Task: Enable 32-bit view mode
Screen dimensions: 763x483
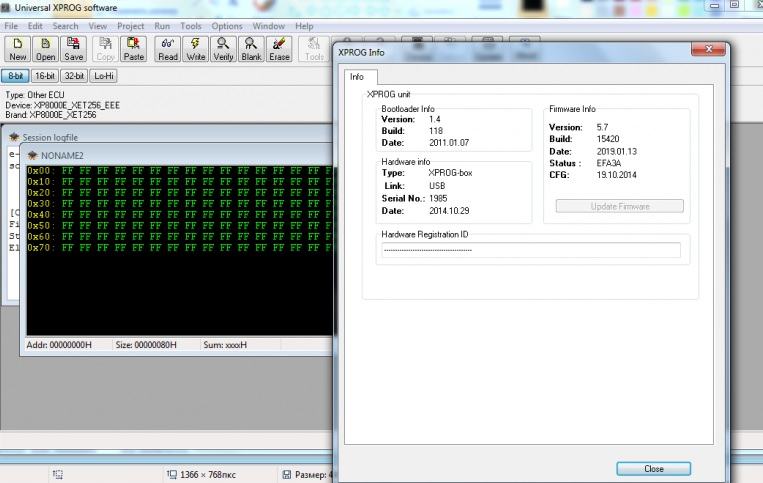Action: coord(73,76)
